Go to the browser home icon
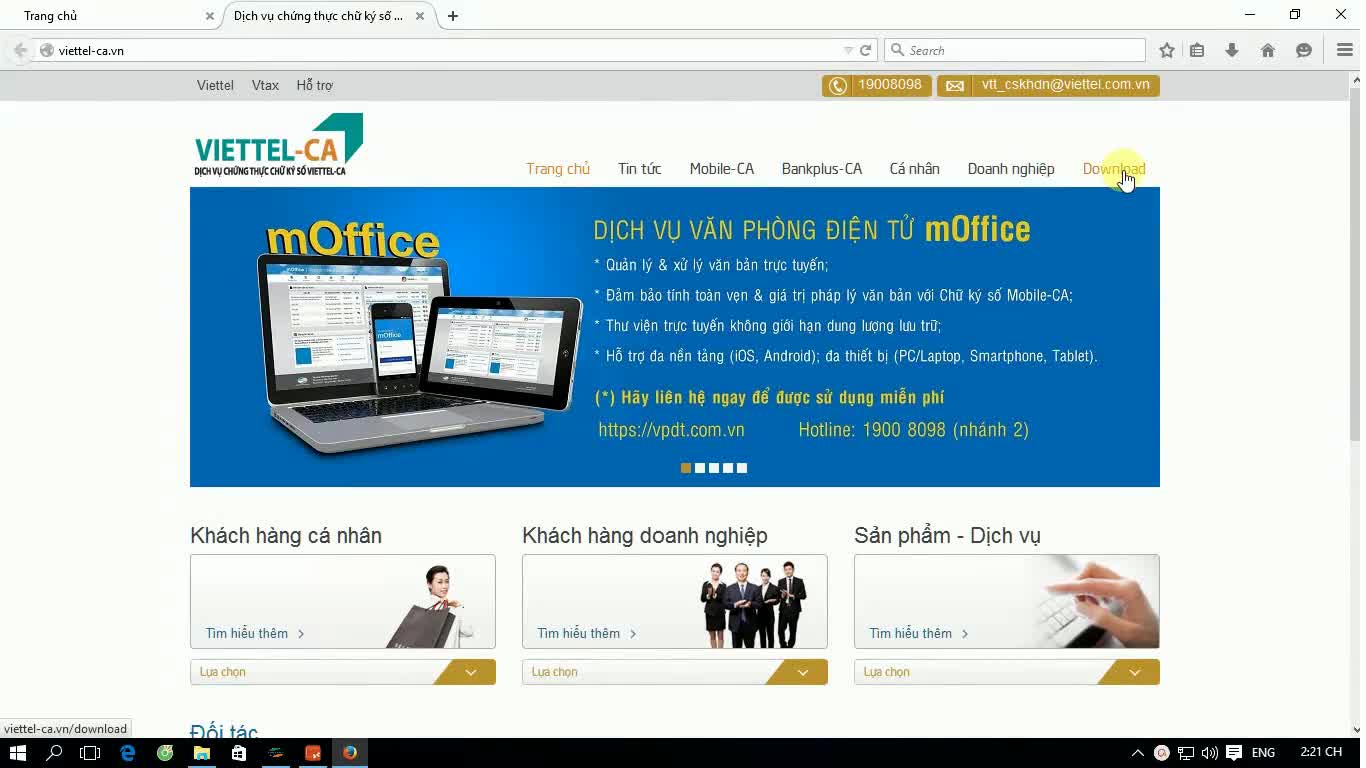 1268,50
